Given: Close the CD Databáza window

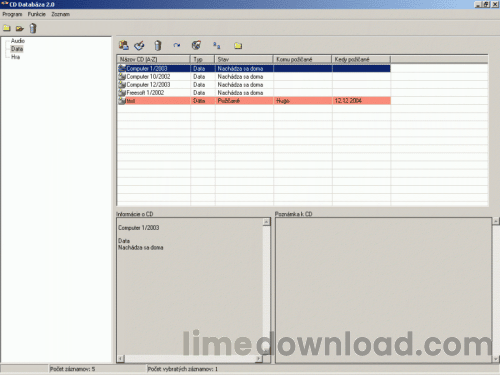Looking at the screenshot, I should 496,4.
